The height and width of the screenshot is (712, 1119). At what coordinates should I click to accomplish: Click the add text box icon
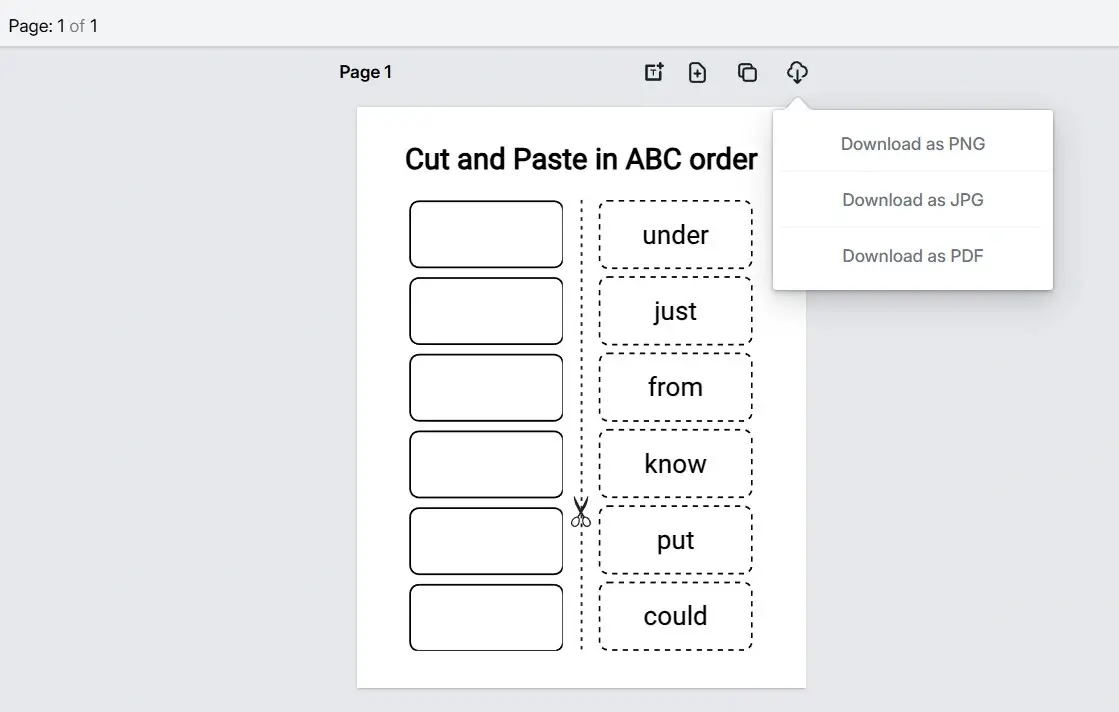pyautogui.click(x=654, y=72)
